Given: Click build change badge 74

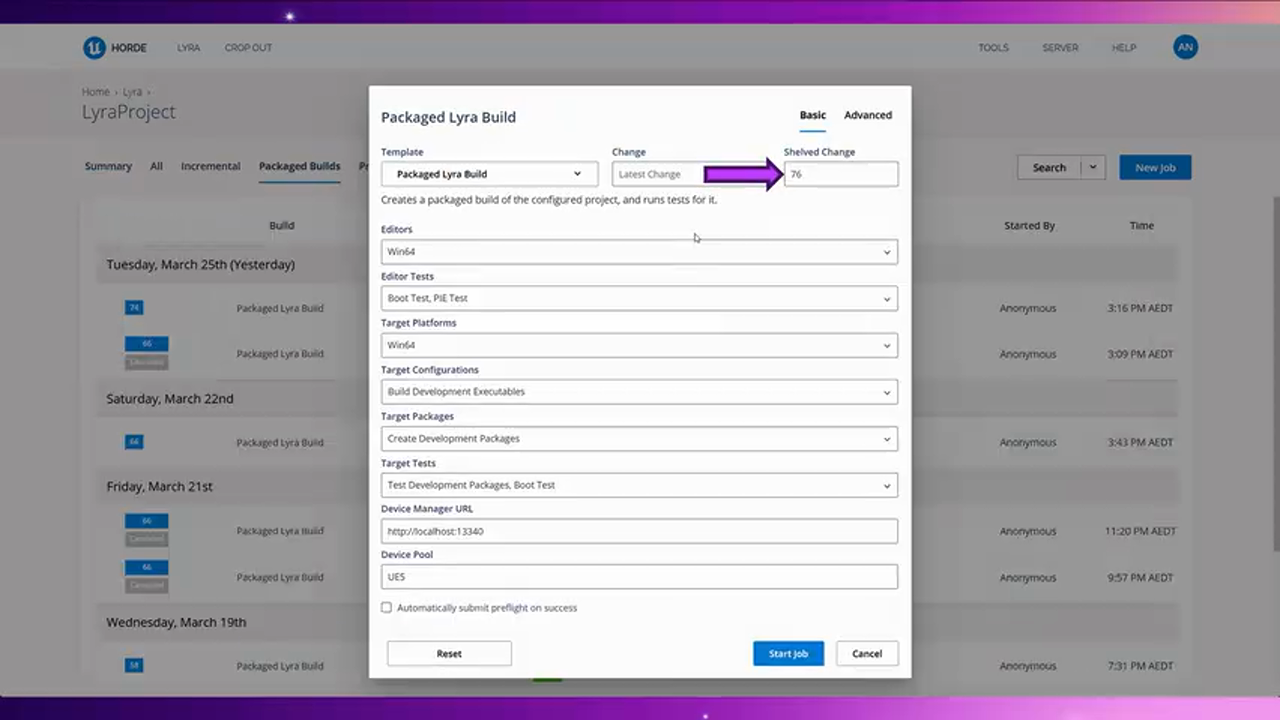Looking at the screenshot, I should (134, 308).
